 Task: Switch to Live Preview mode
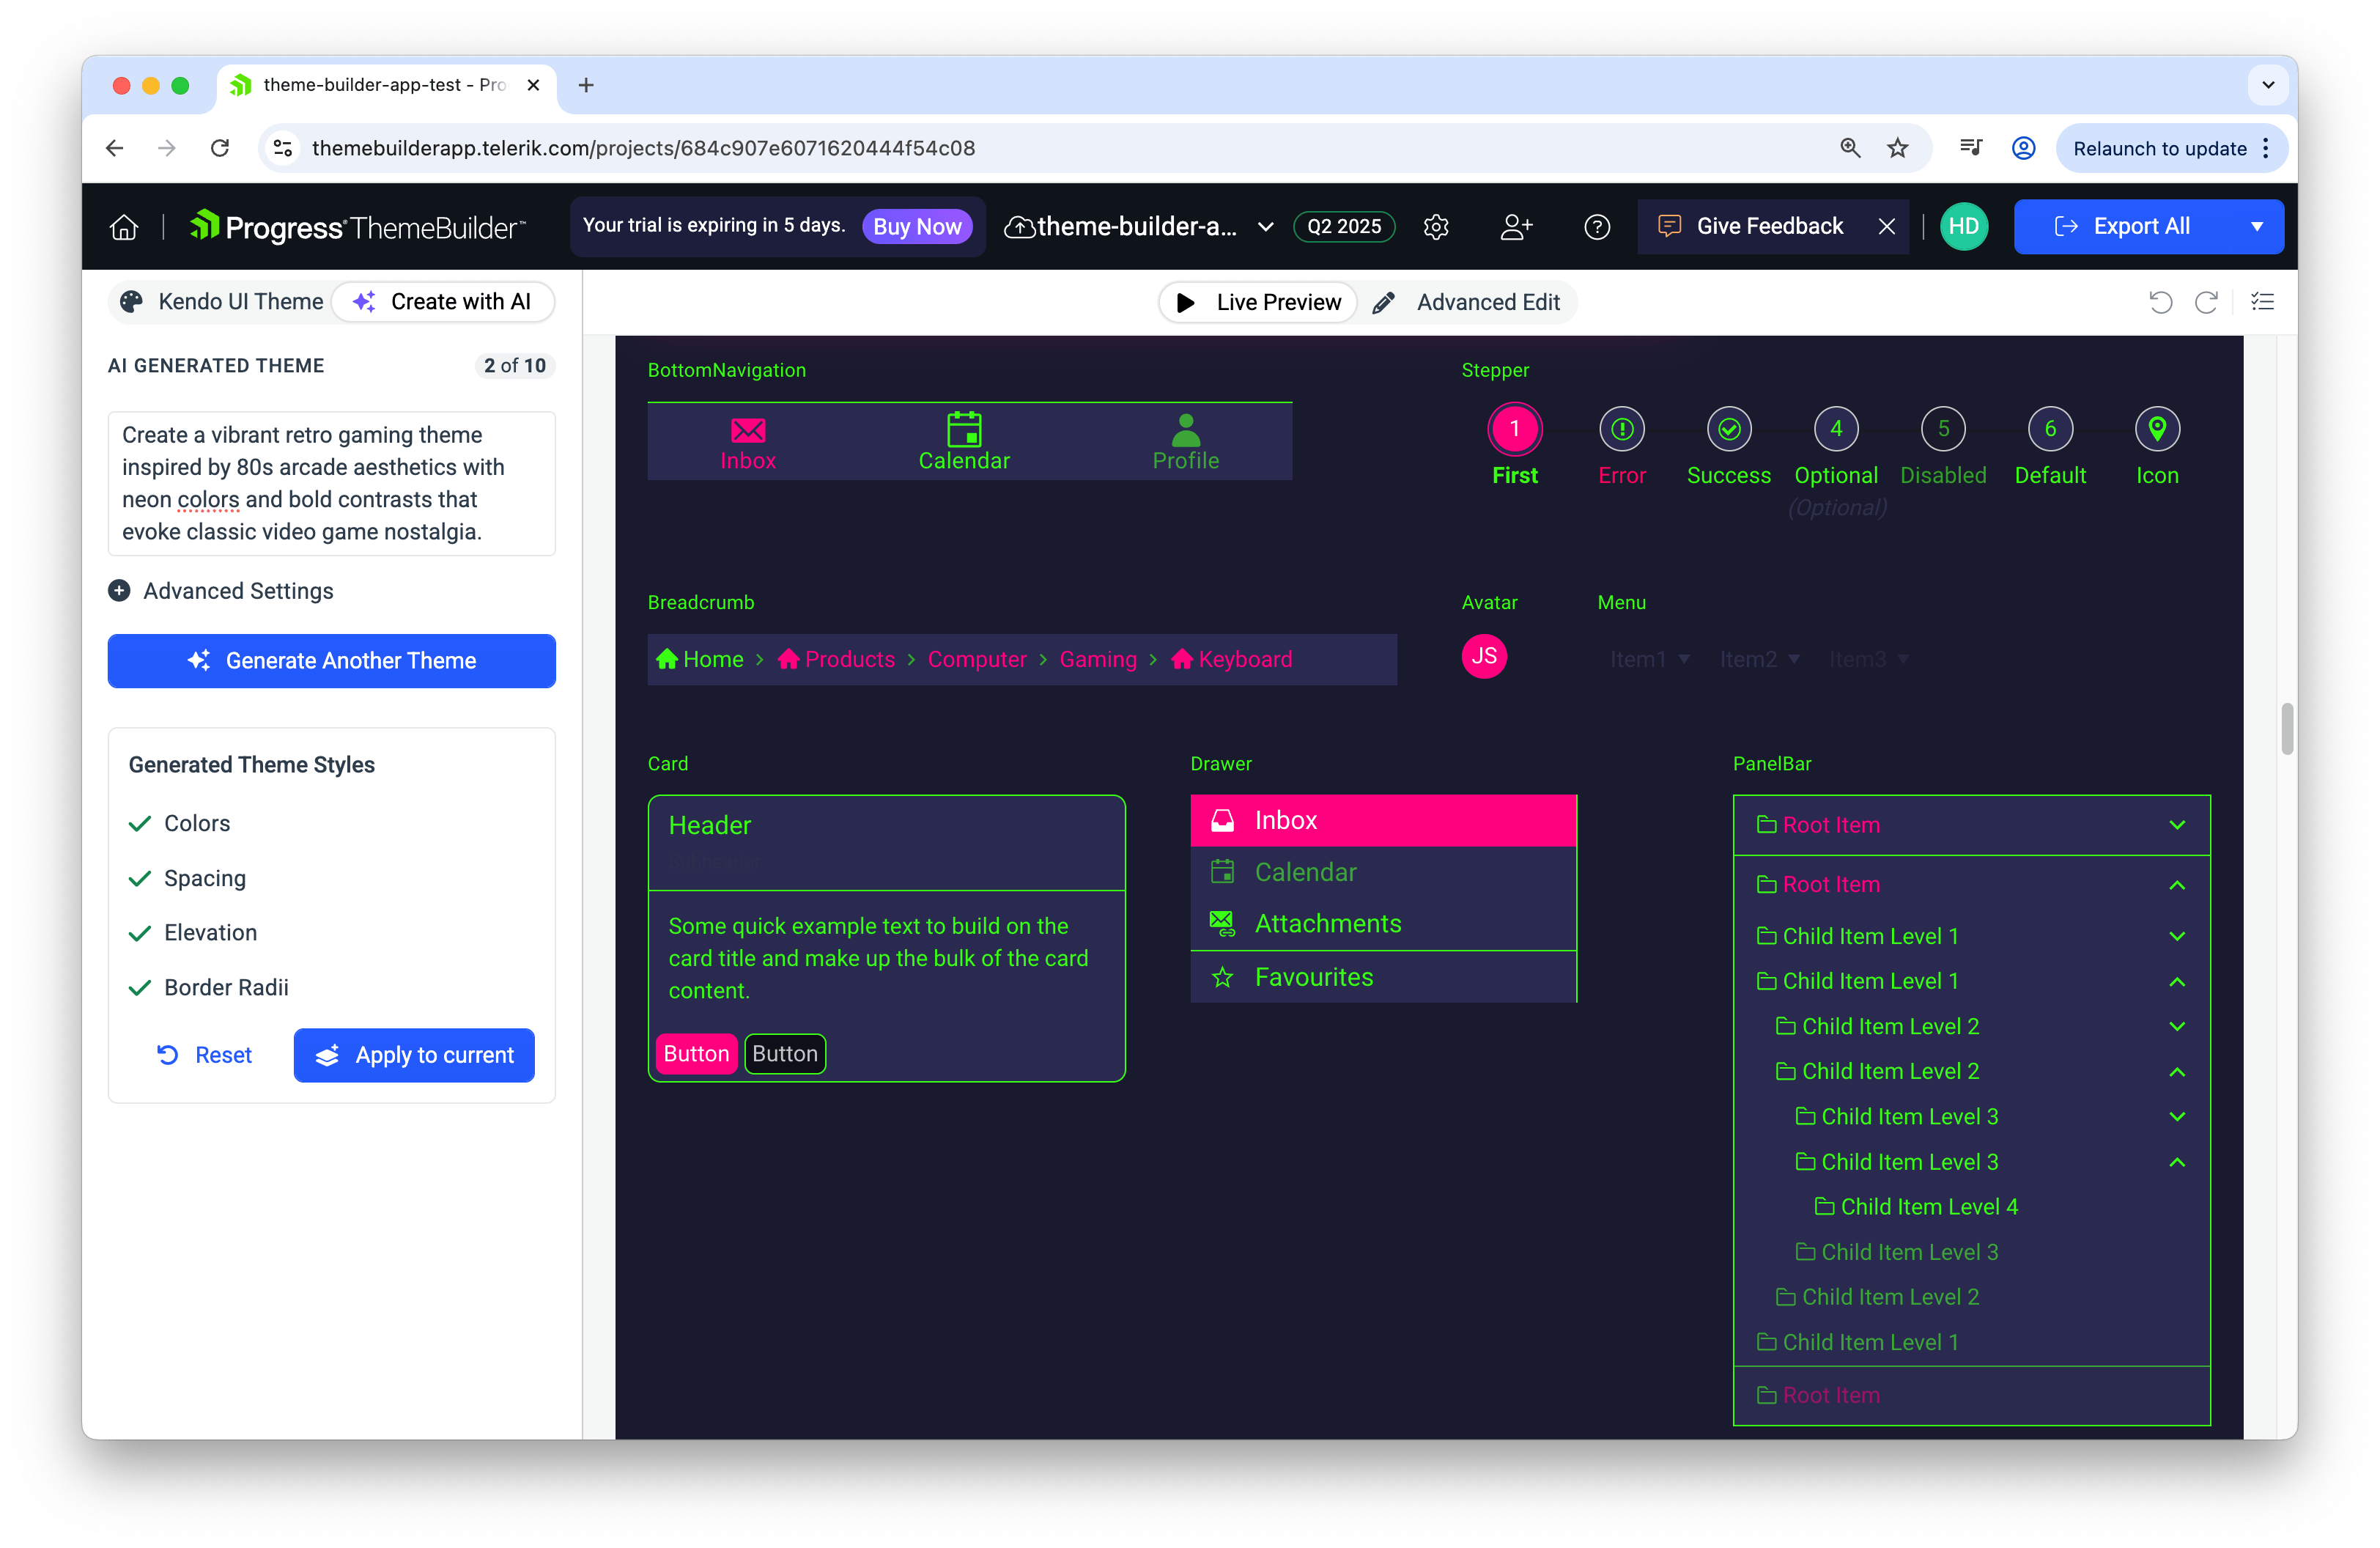point(1258,302)
